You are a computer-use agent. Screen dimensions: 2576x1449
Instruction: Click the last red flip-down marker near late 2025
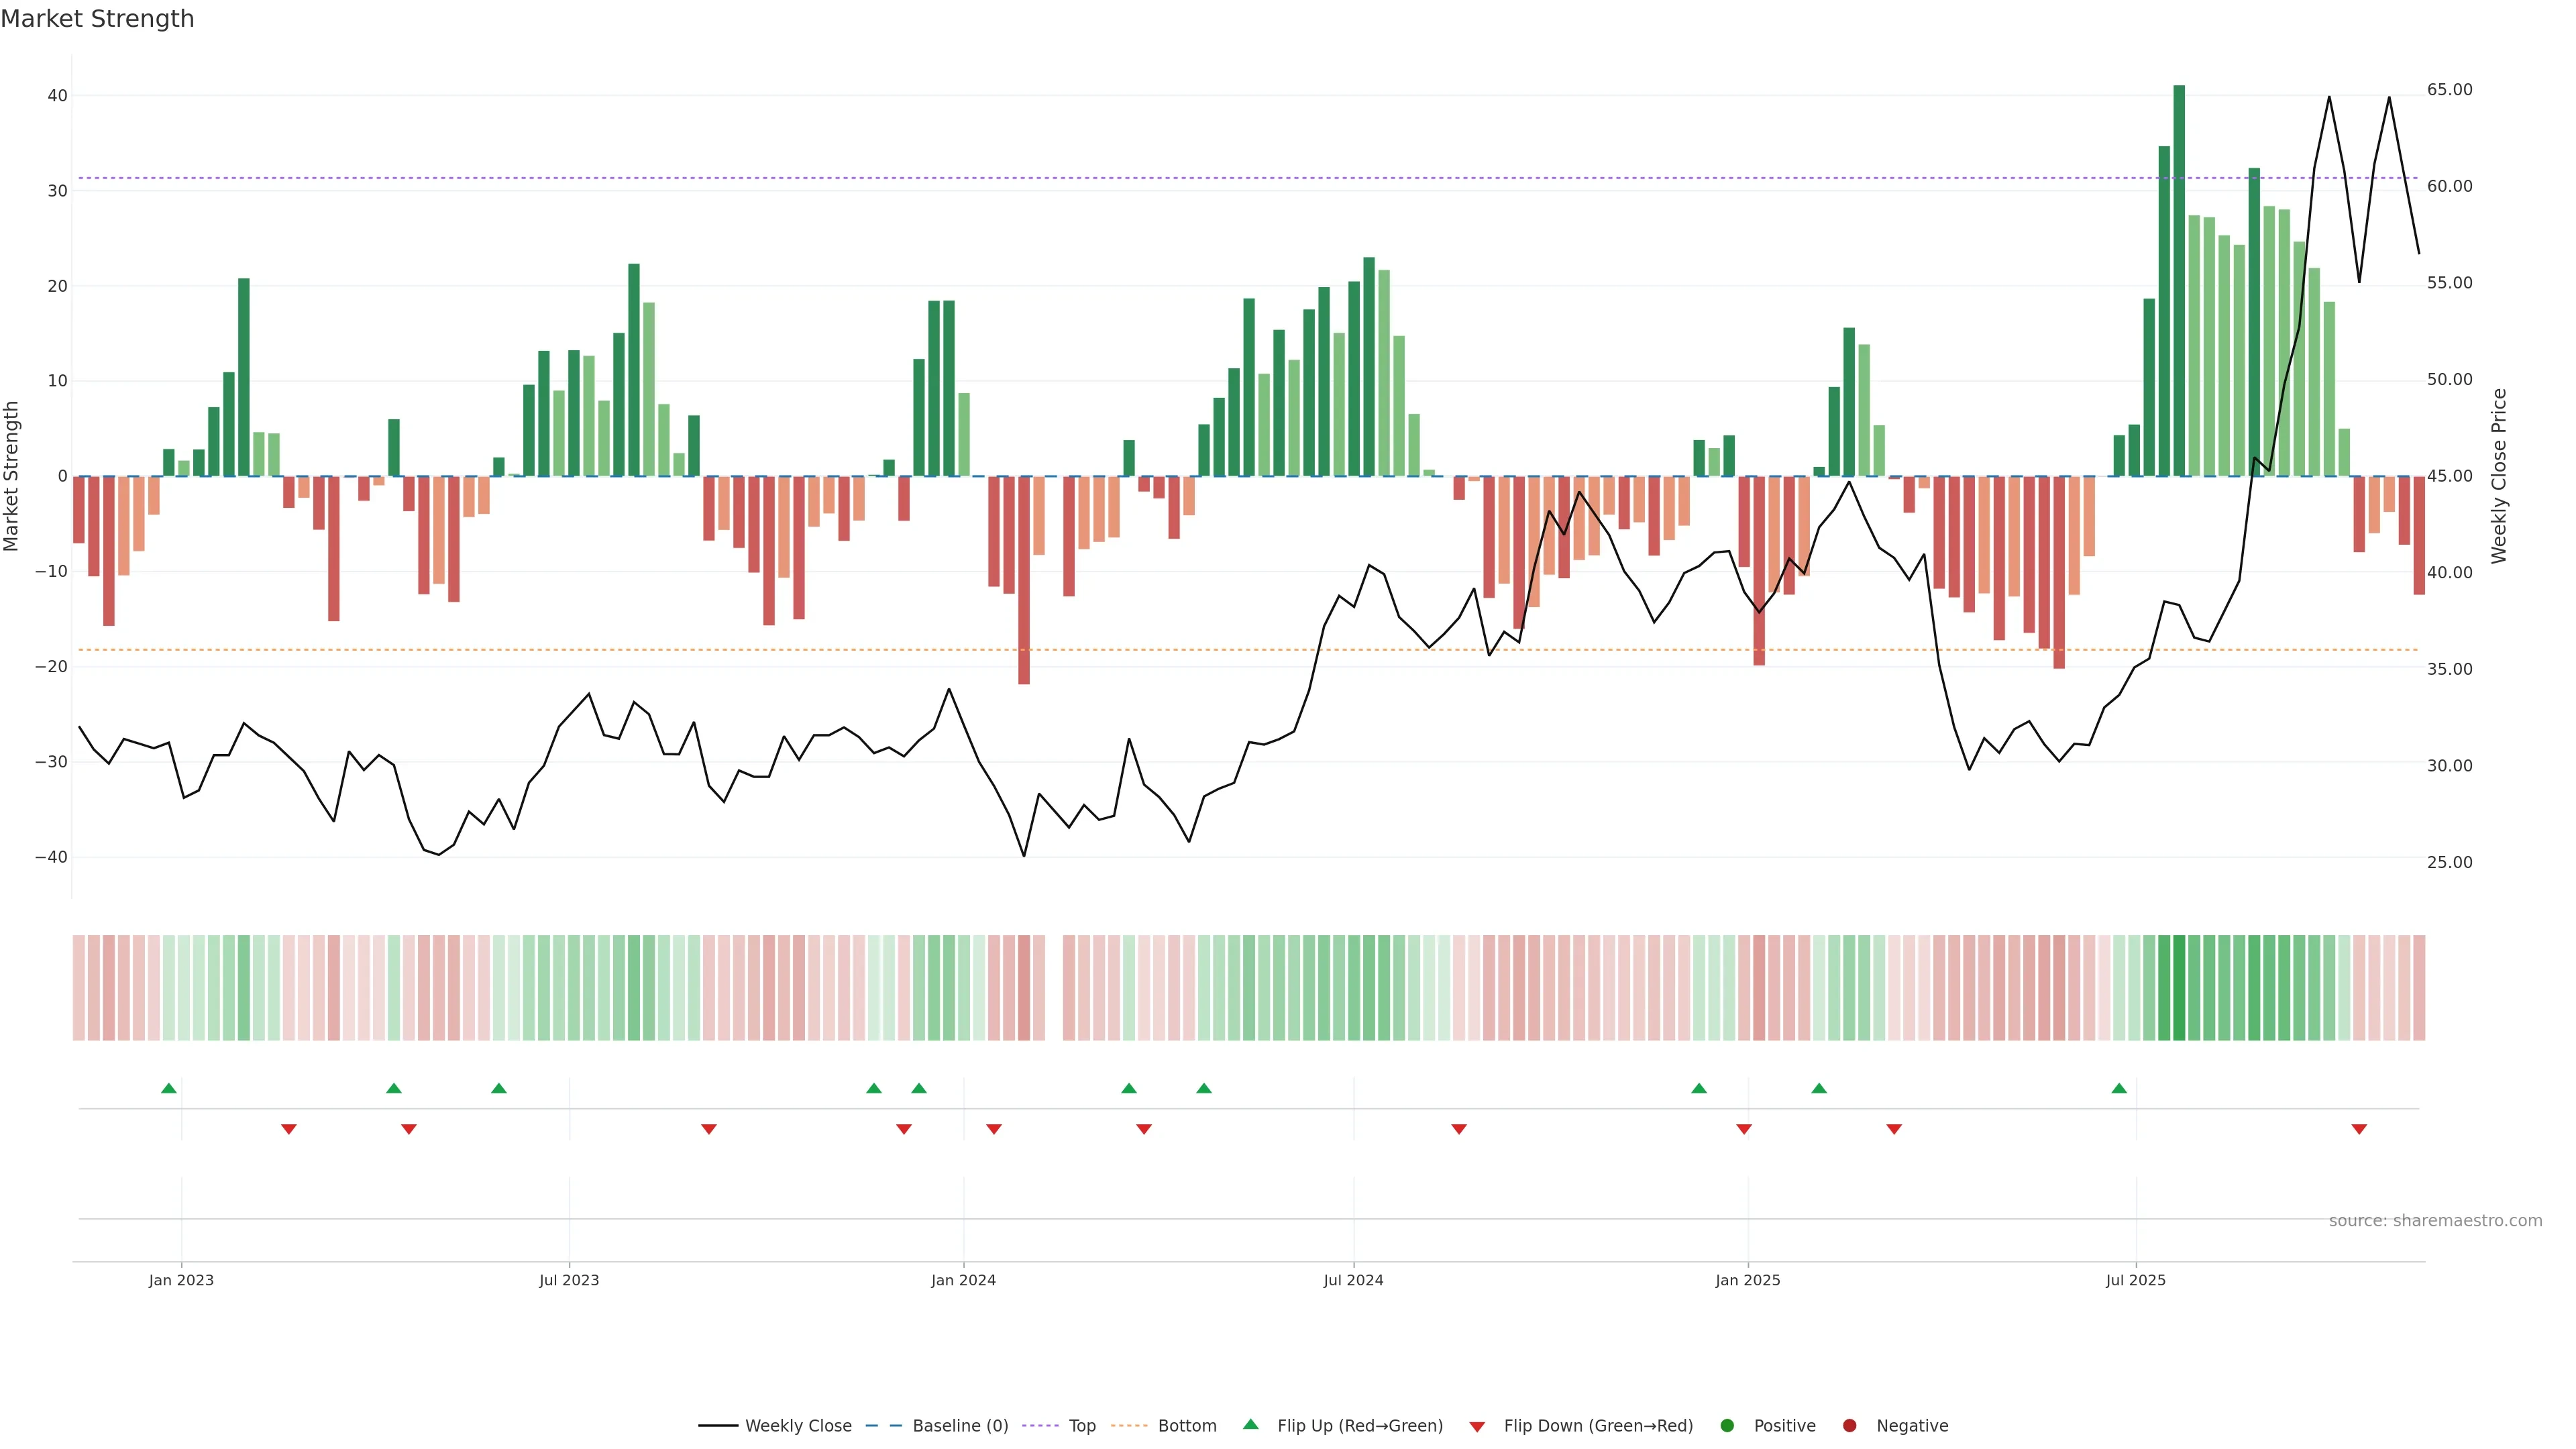(x=2359, y=1129)
